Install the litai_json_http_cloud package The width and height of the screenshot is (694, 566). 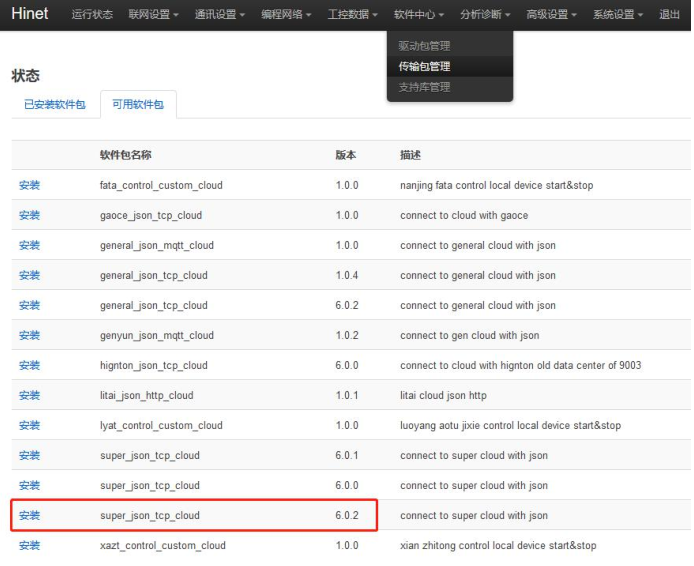[x=29, y=395]
